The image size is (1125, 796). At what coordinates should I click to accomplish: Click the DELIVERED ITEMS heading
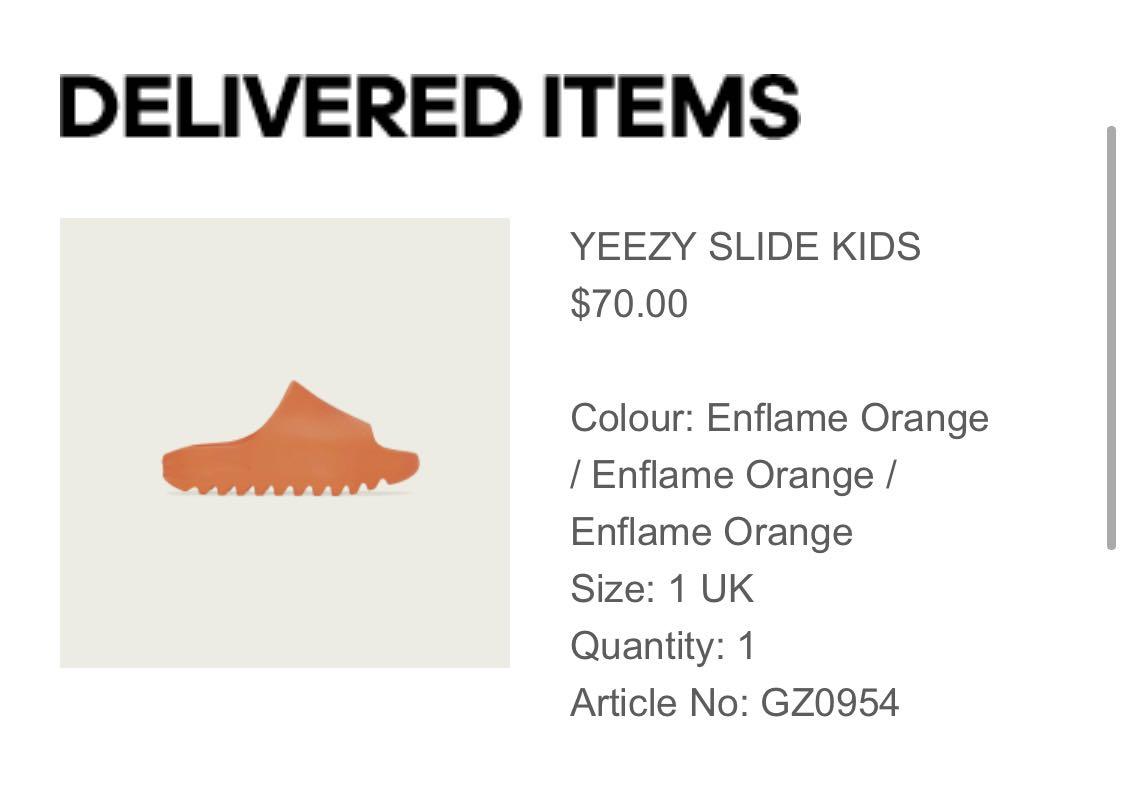pos(430,106)
